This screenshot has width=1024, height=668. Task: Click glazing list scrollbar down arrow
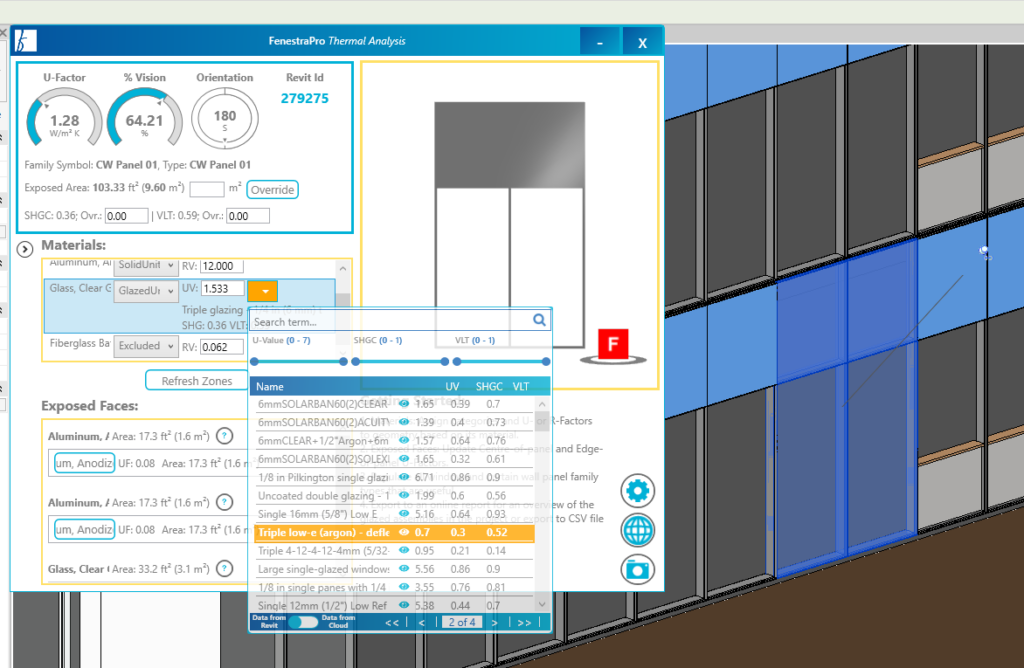pyautogui.click(x=542, y=605)
